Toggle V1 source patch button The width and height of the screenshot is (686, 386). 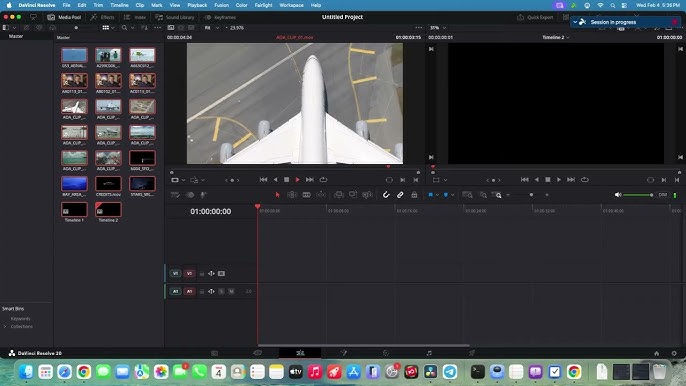click(x=175, y=274)
